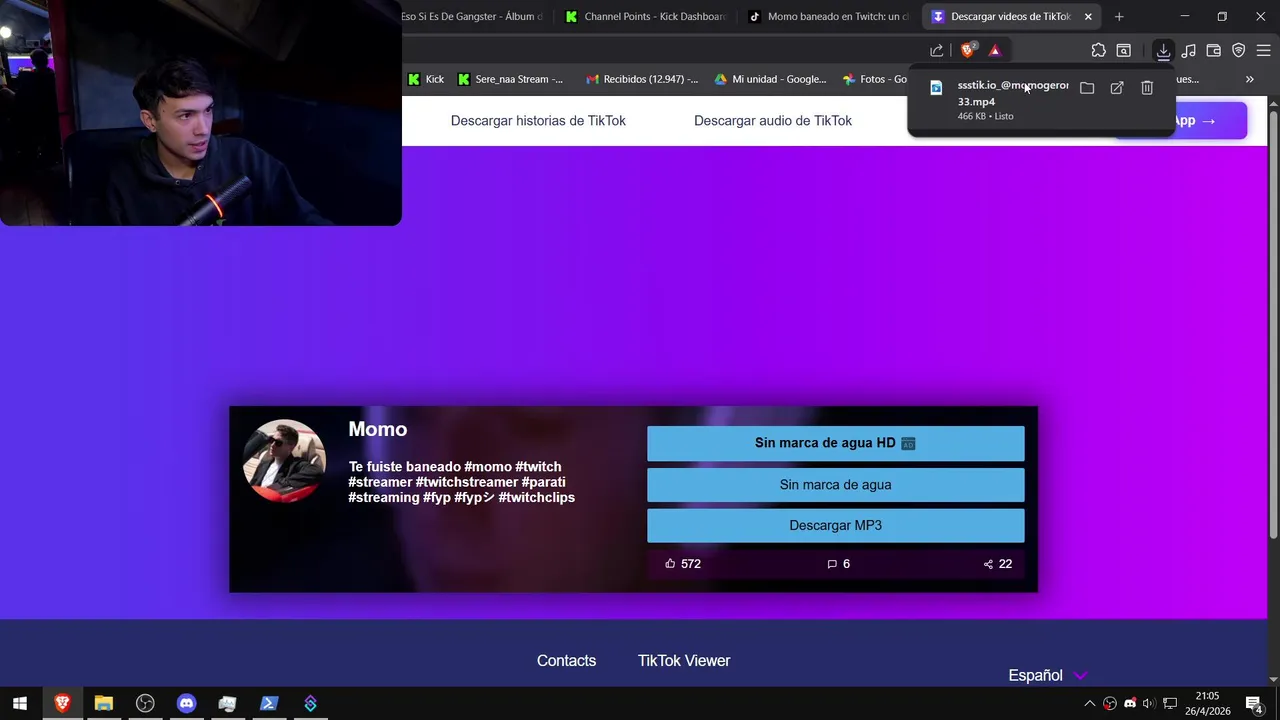Click the Momo author name
Screen dimensions: 1280x720
pyautogui.click(x=377, y=429)
